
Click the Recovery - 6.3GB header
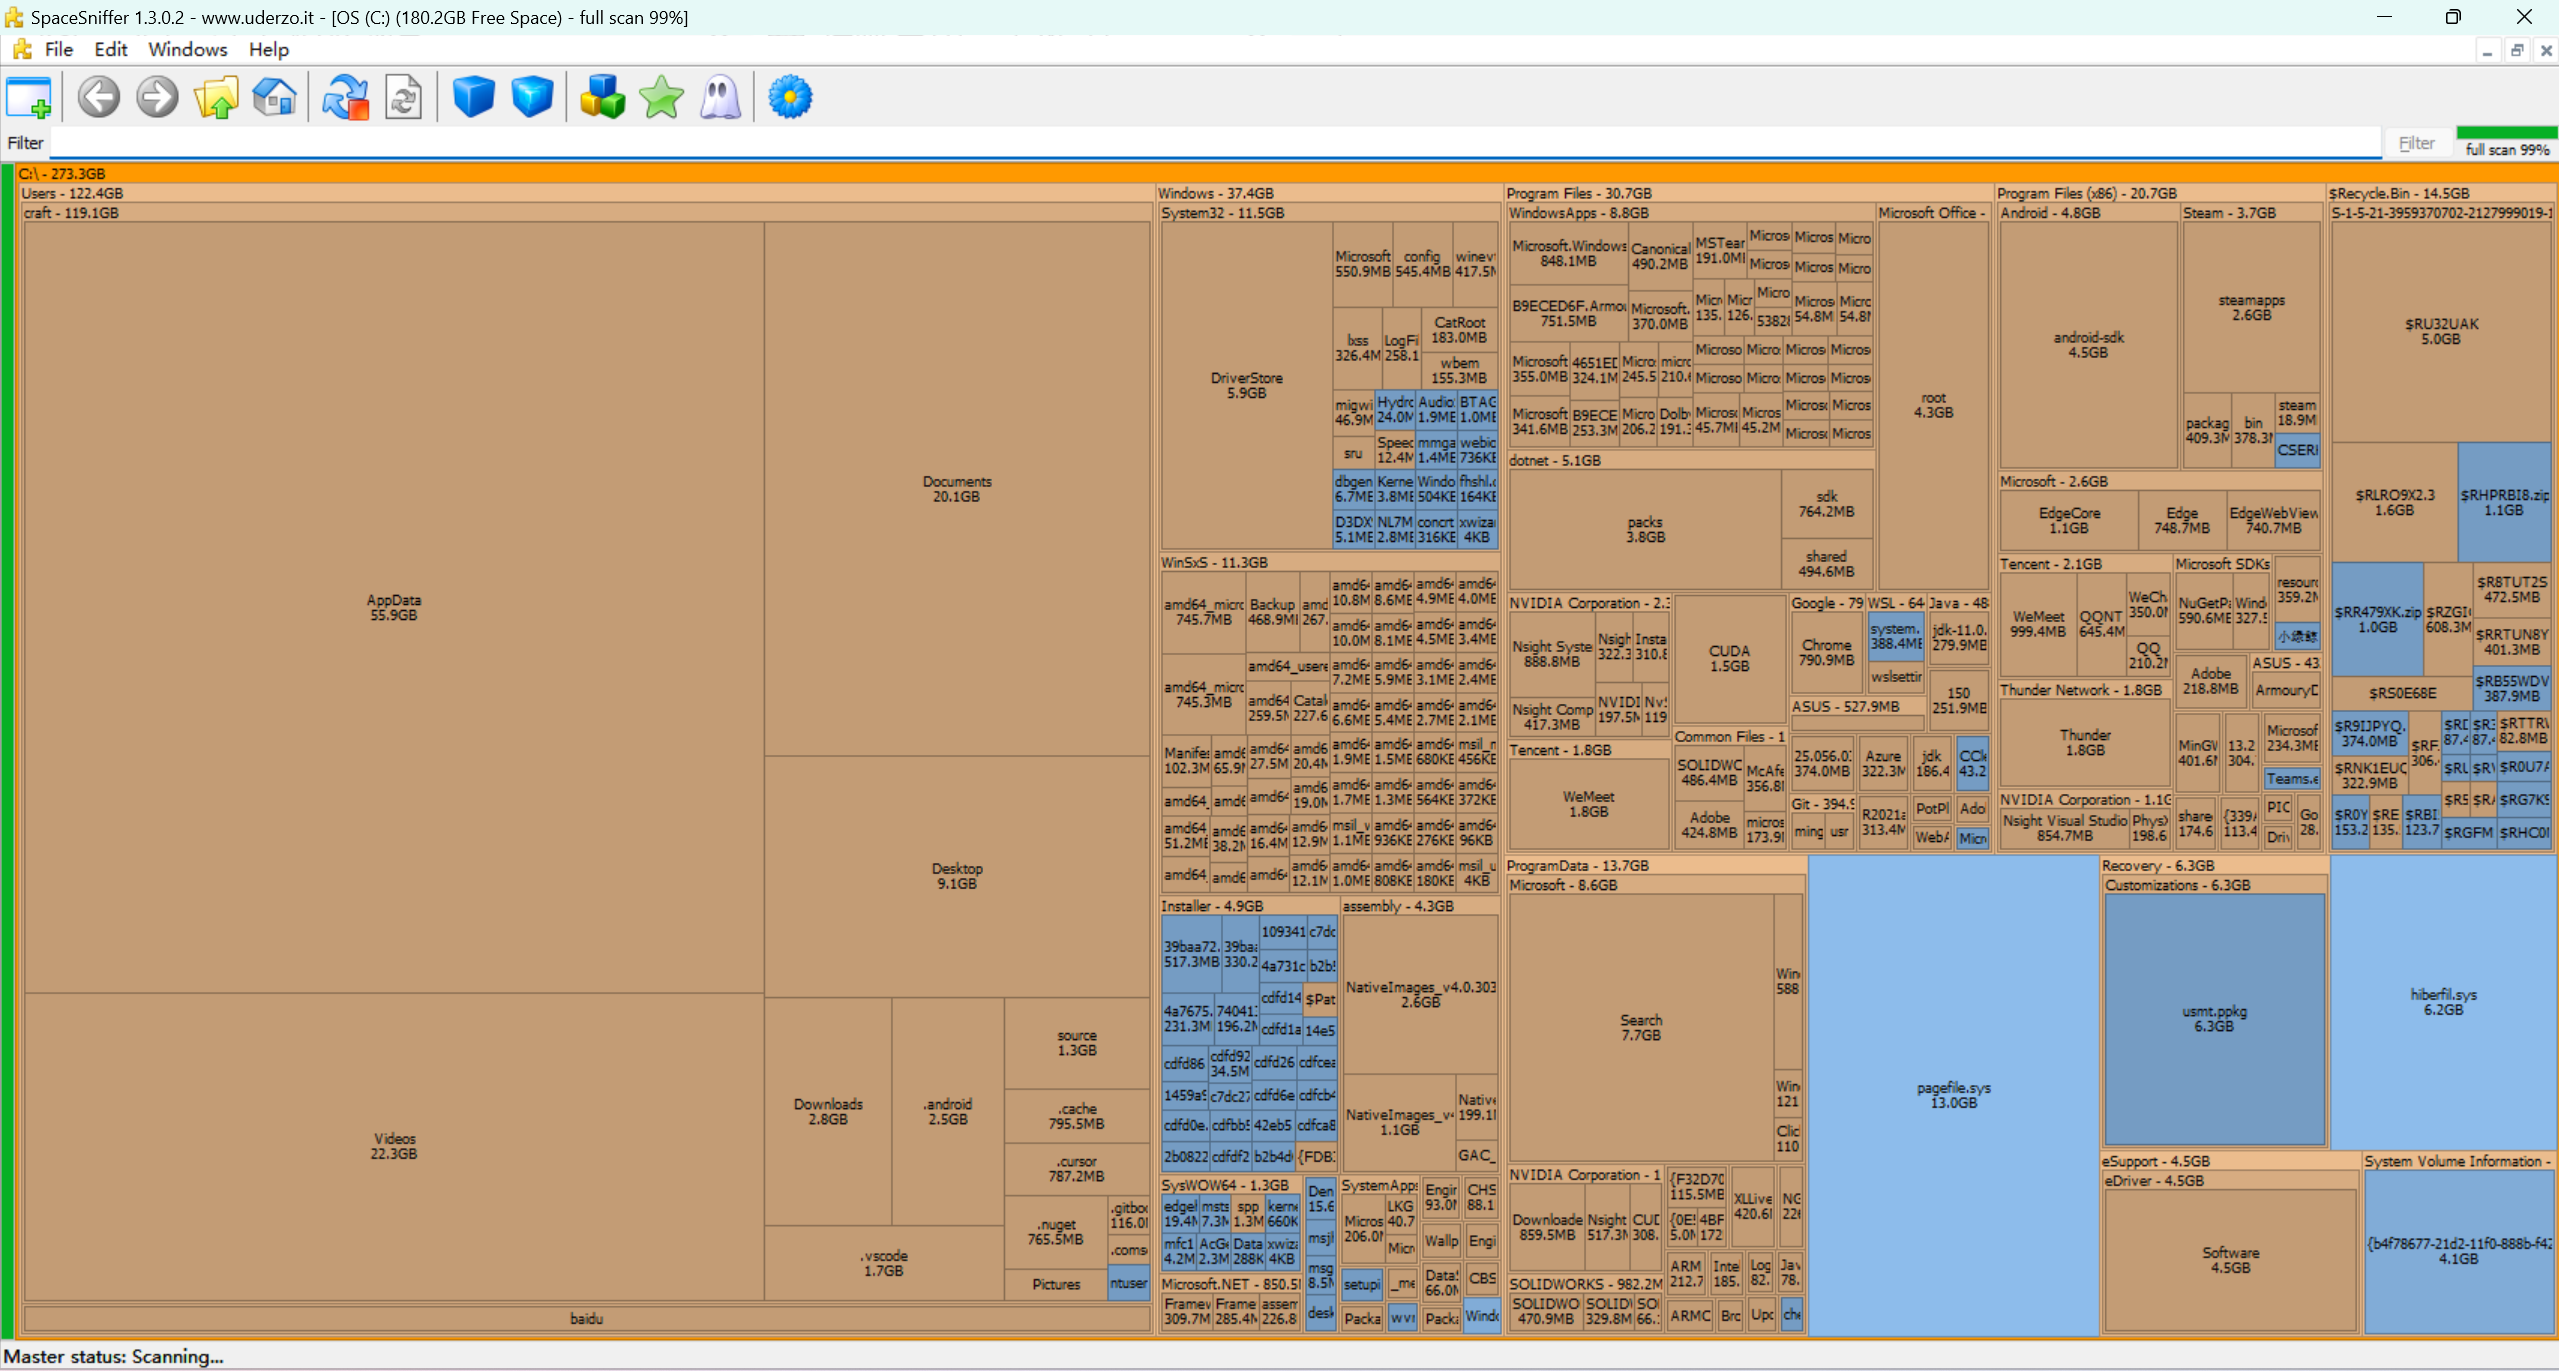click(x=2214, y=865)
